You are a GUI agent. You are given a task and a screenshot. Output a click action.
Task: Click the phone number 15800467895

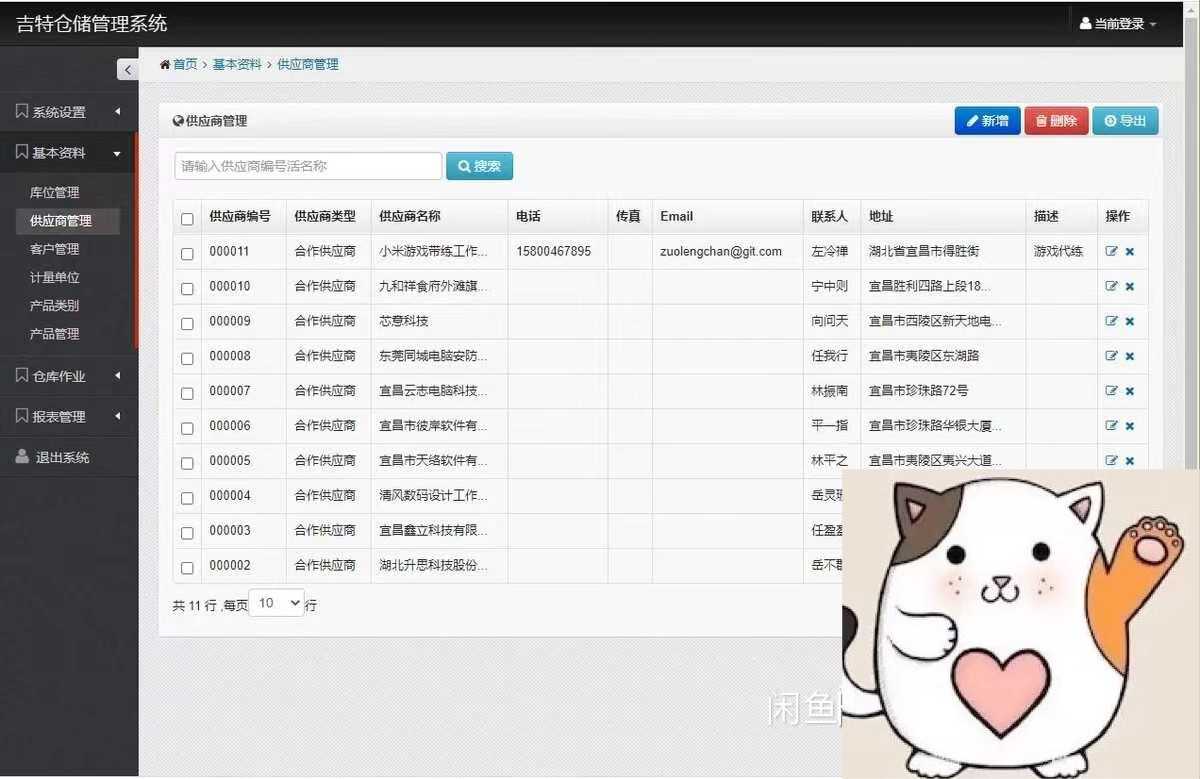[553, 251]
